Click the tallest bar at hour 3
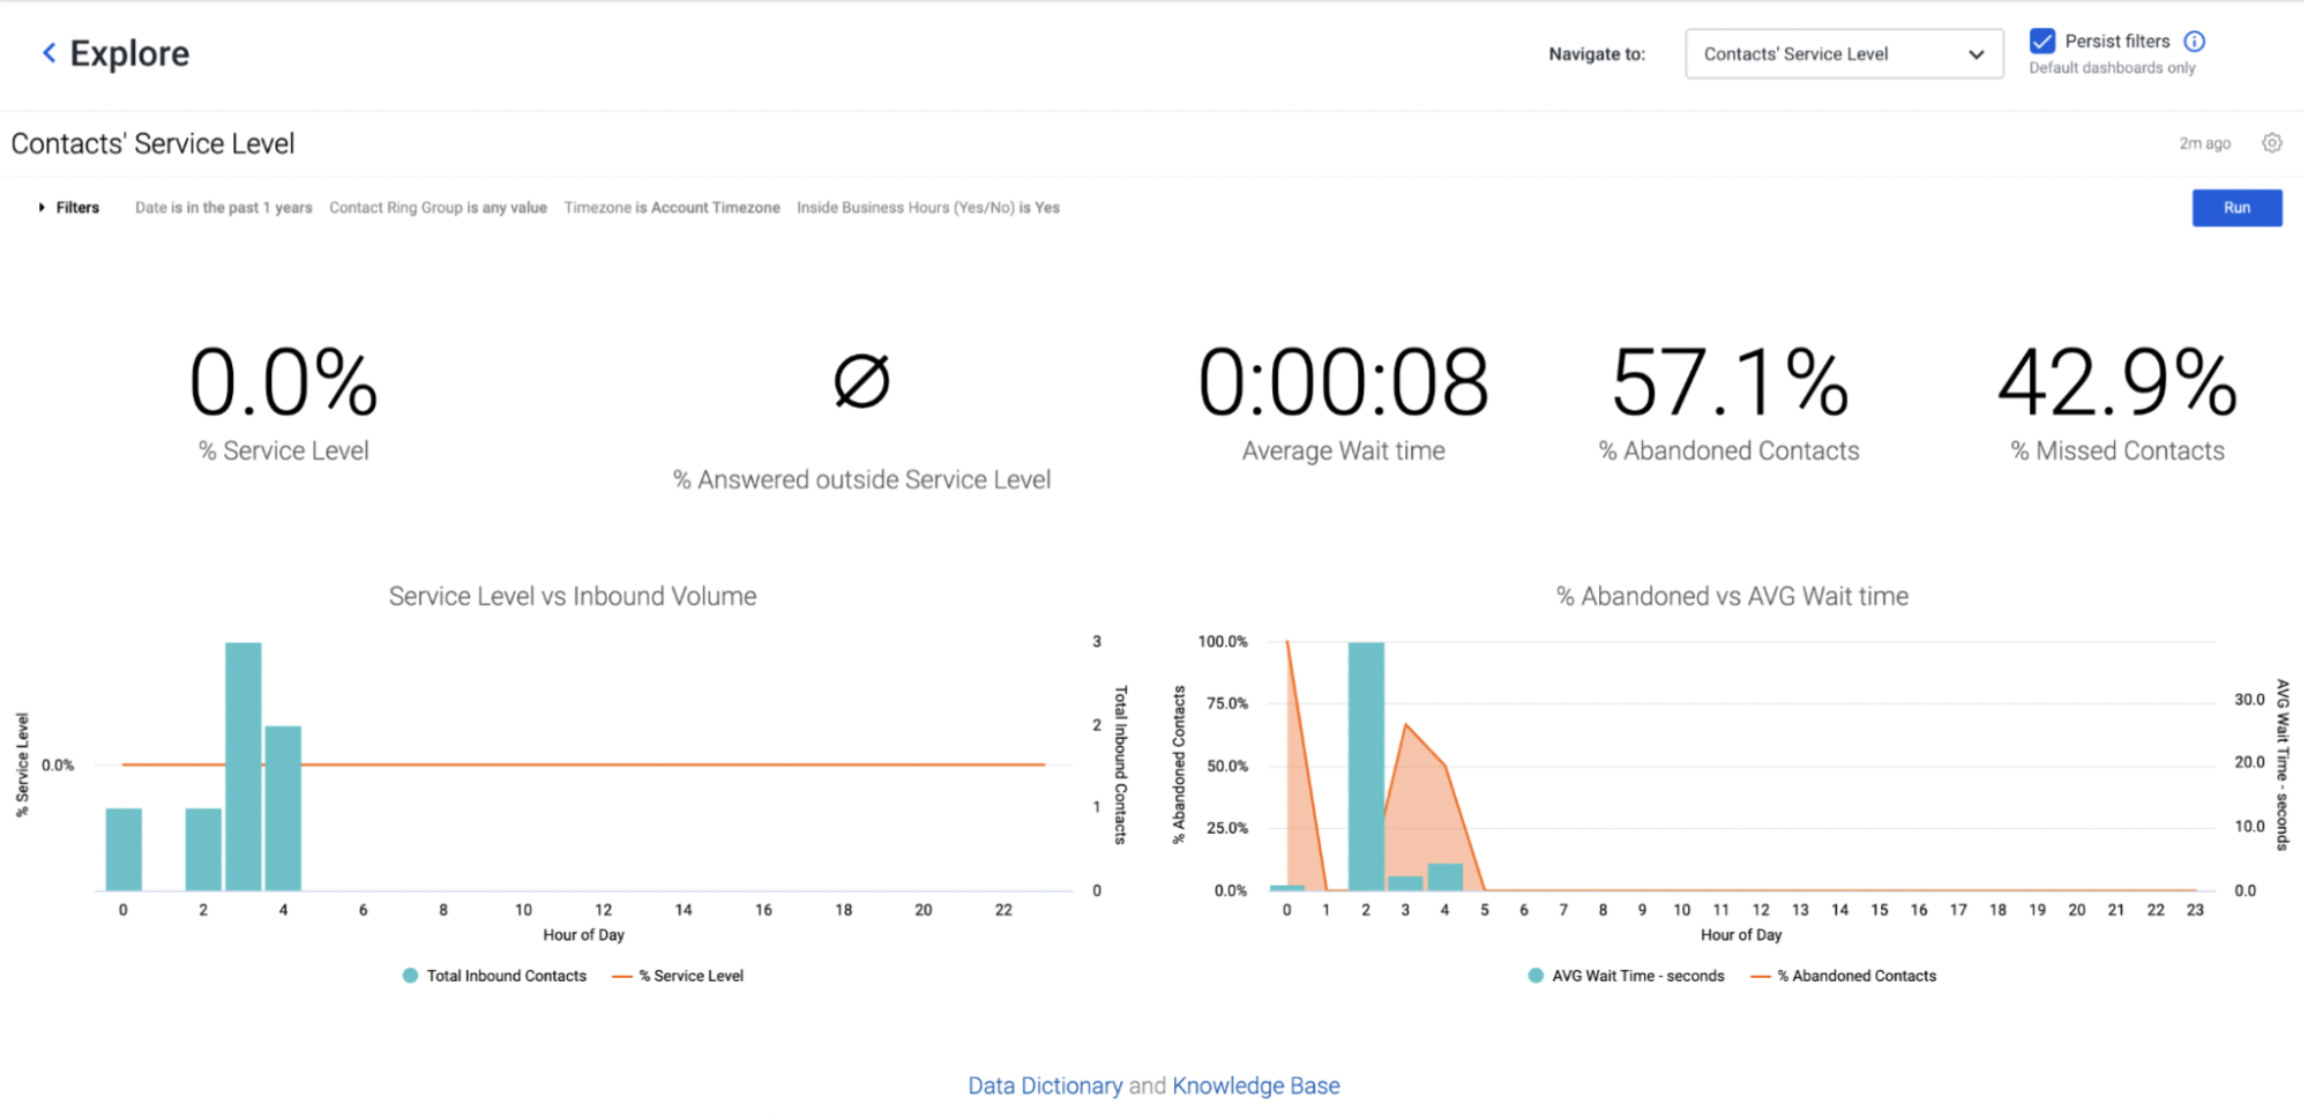The height and width of the screenshot is (1118, 2304). (243, 766)
